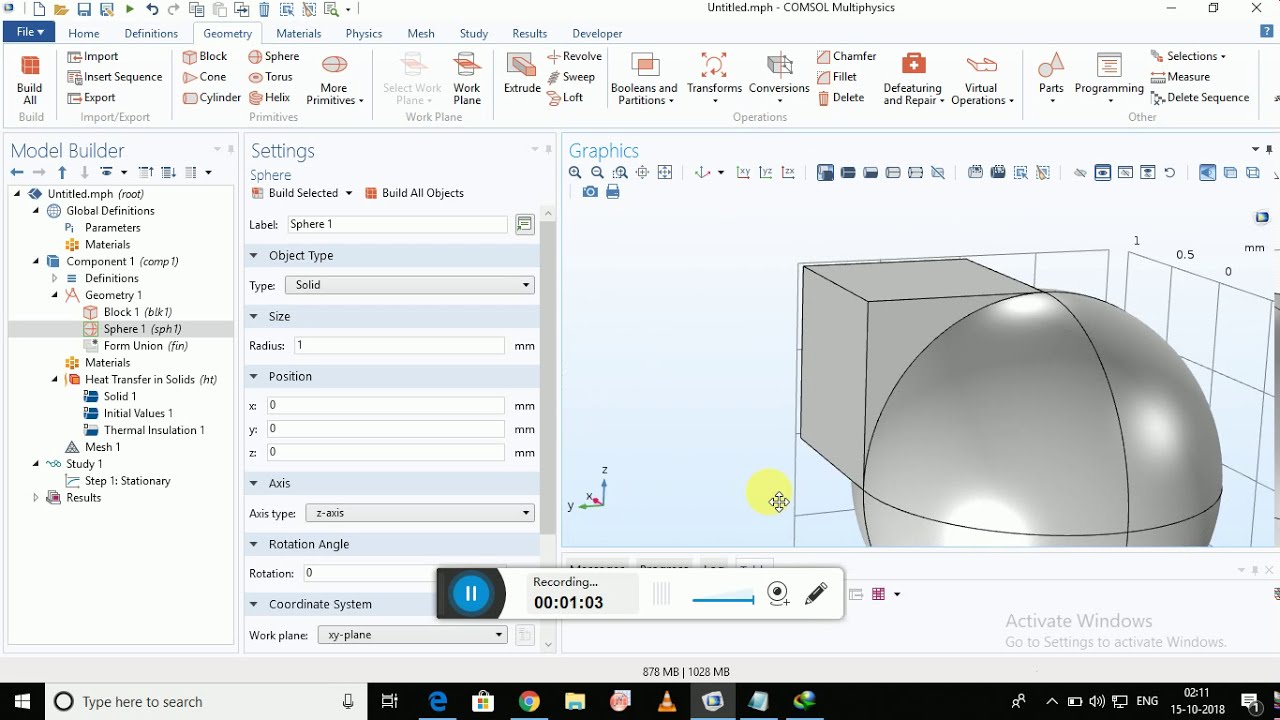This screenshot has height=720, width=1280.
Task: Expand the Results node
Action: pyautogui.click(x=36, y=498)
